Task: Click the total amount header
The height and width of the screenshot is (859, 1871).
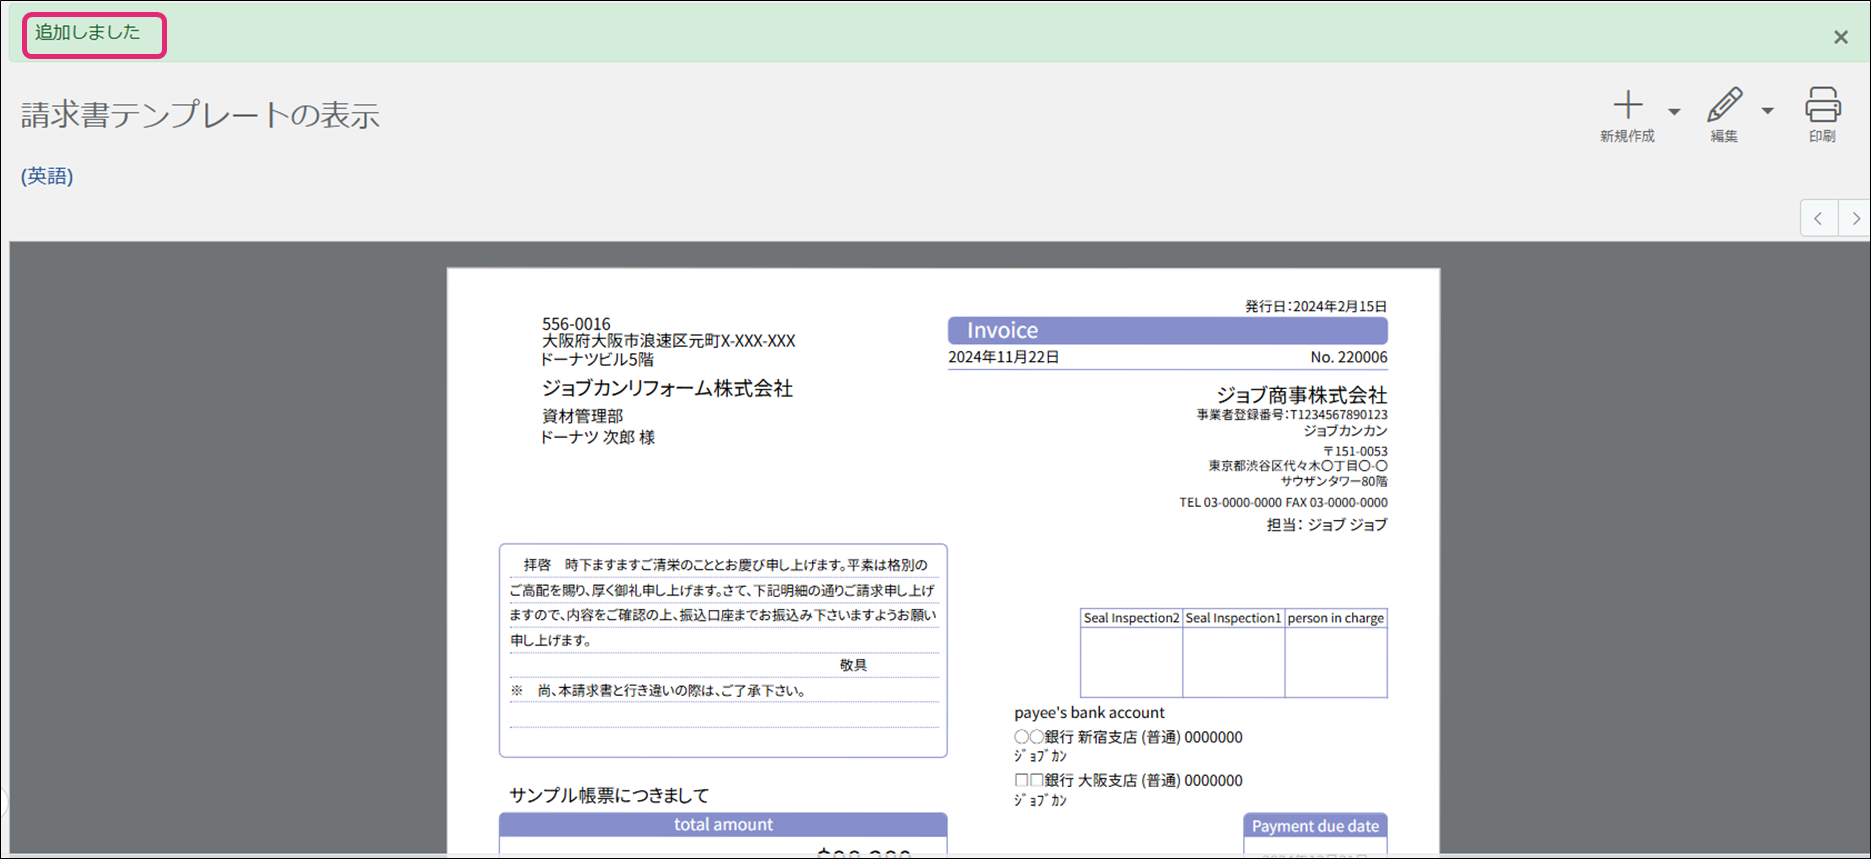Action: [x=722, y=825]
